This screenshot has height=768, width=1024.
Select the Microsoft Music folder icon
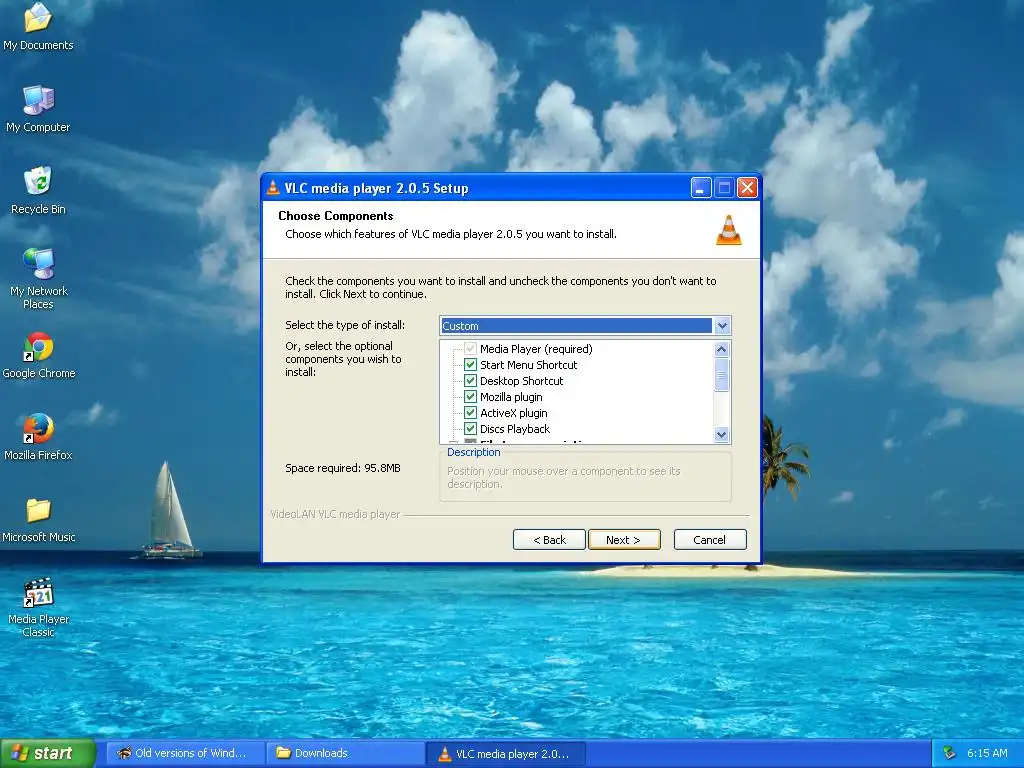point(39,520)
